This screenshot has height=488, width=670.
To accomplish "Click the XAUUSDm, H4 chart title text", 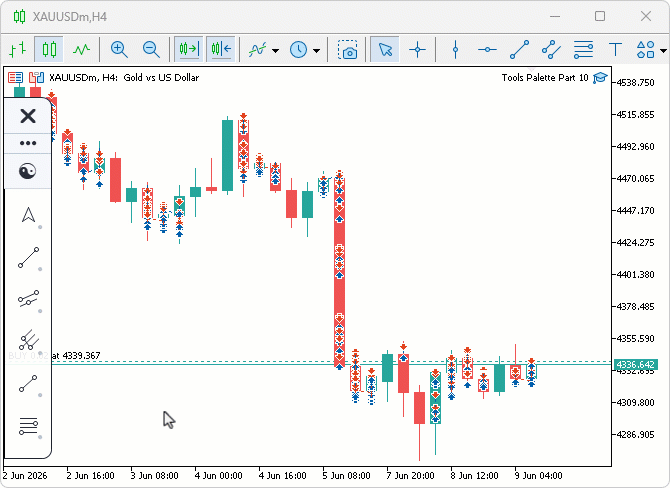I will (x=124, y=78).
